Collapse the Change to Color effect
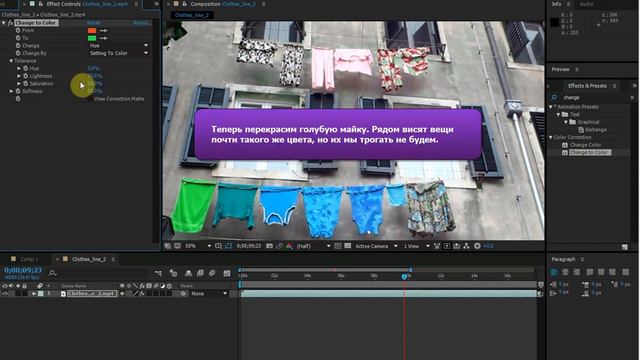Screen dimensions: 640x360 tap(4, 23)
